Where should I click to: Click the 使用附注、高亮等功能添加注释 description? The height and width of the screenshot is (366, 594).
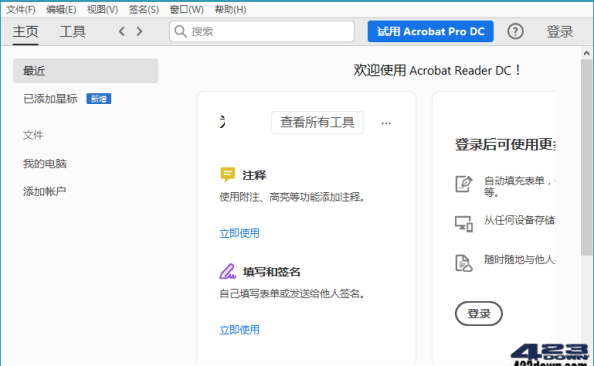tap(292, 197)
